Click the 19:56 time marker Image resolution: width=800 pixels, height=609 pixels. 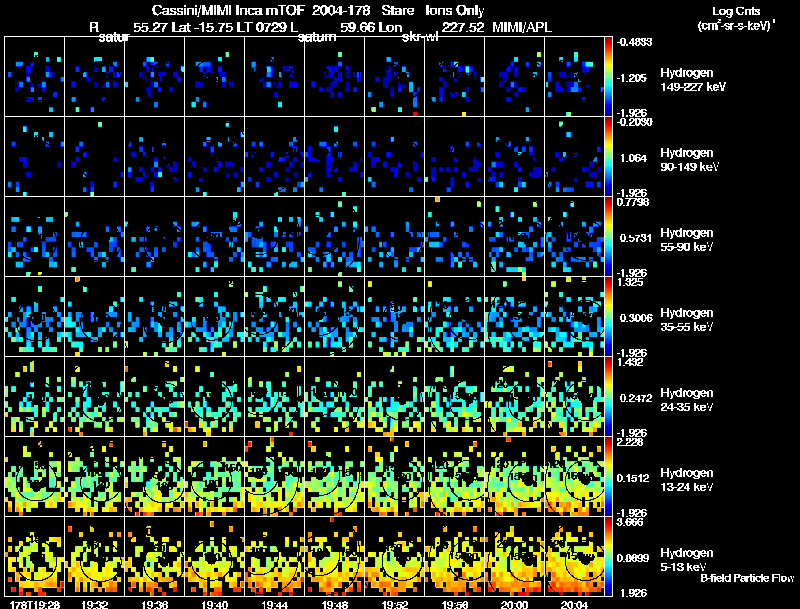point(454,603)
